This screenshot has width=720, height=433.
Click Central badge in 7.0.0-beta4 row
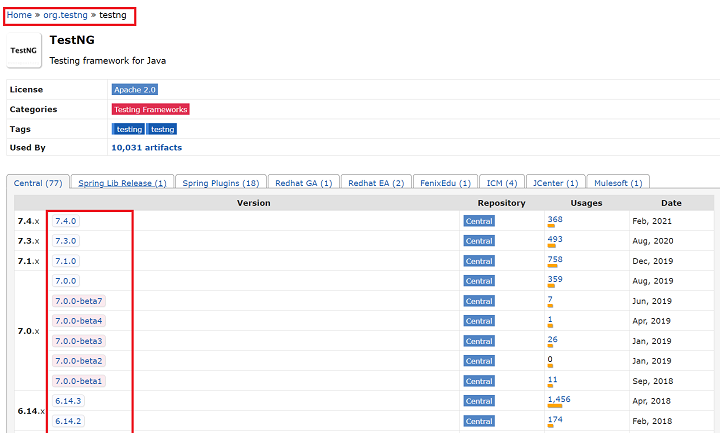point(479,321)
